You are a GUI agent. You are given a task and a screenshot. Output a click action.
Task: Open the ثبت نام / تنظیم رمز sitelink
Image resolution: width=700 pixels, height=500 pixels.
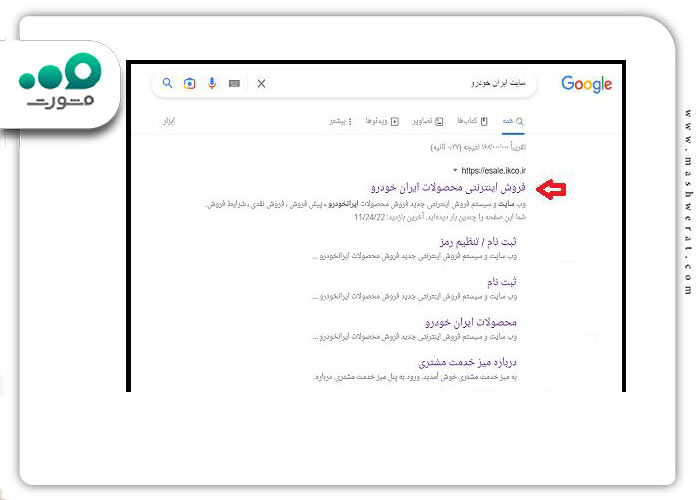tap(478, 242)
